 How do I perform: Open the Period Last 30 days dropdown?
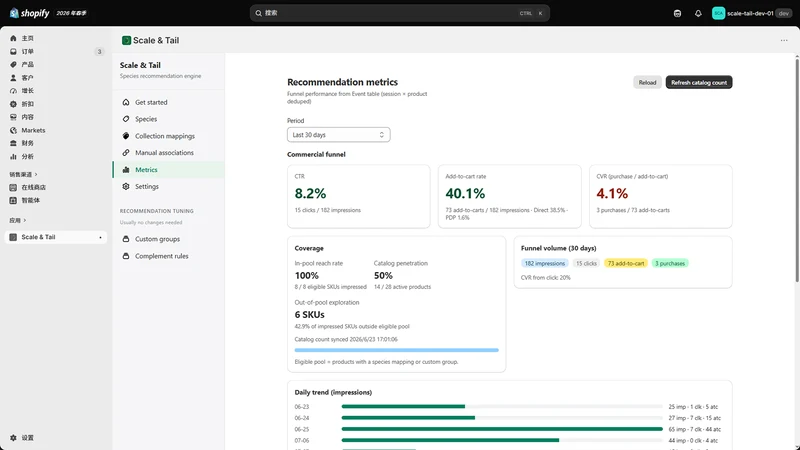pos(339,135)
